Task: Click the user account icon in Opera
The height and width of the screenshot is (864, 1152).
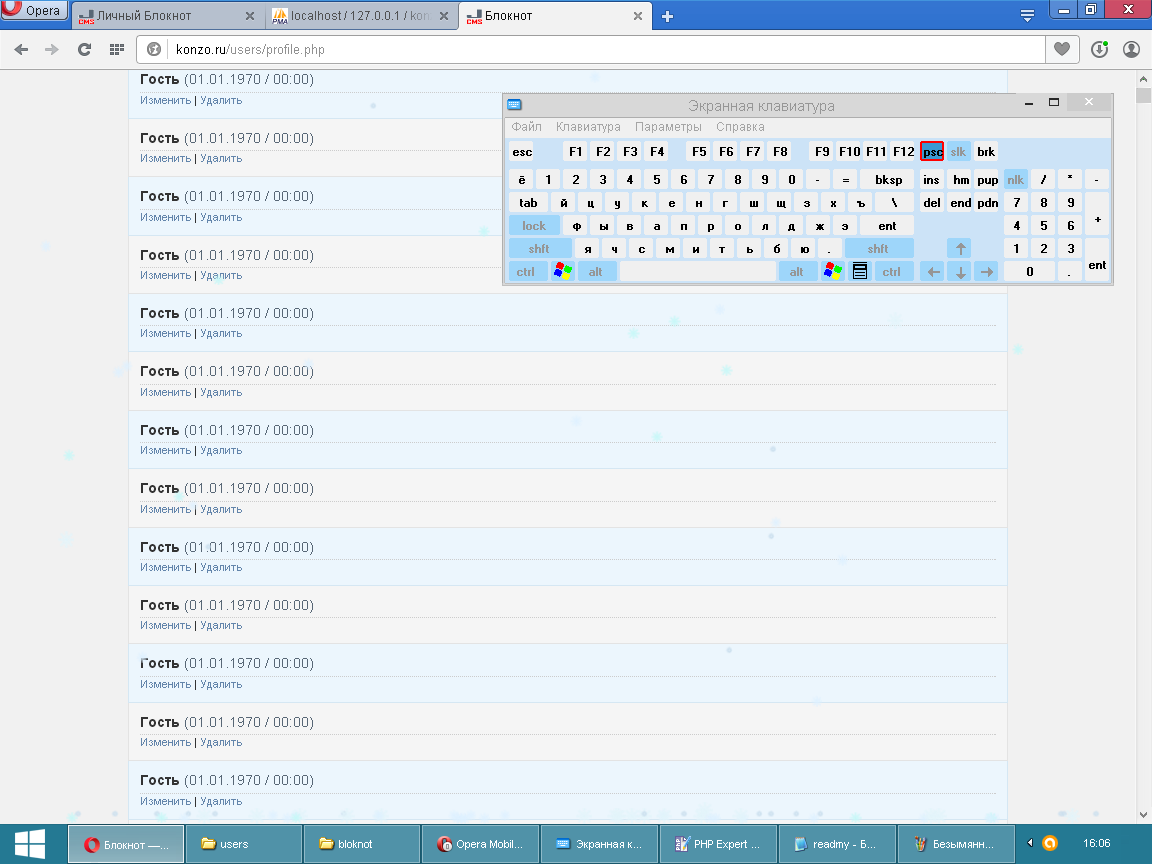Action: click(1131, 49)
